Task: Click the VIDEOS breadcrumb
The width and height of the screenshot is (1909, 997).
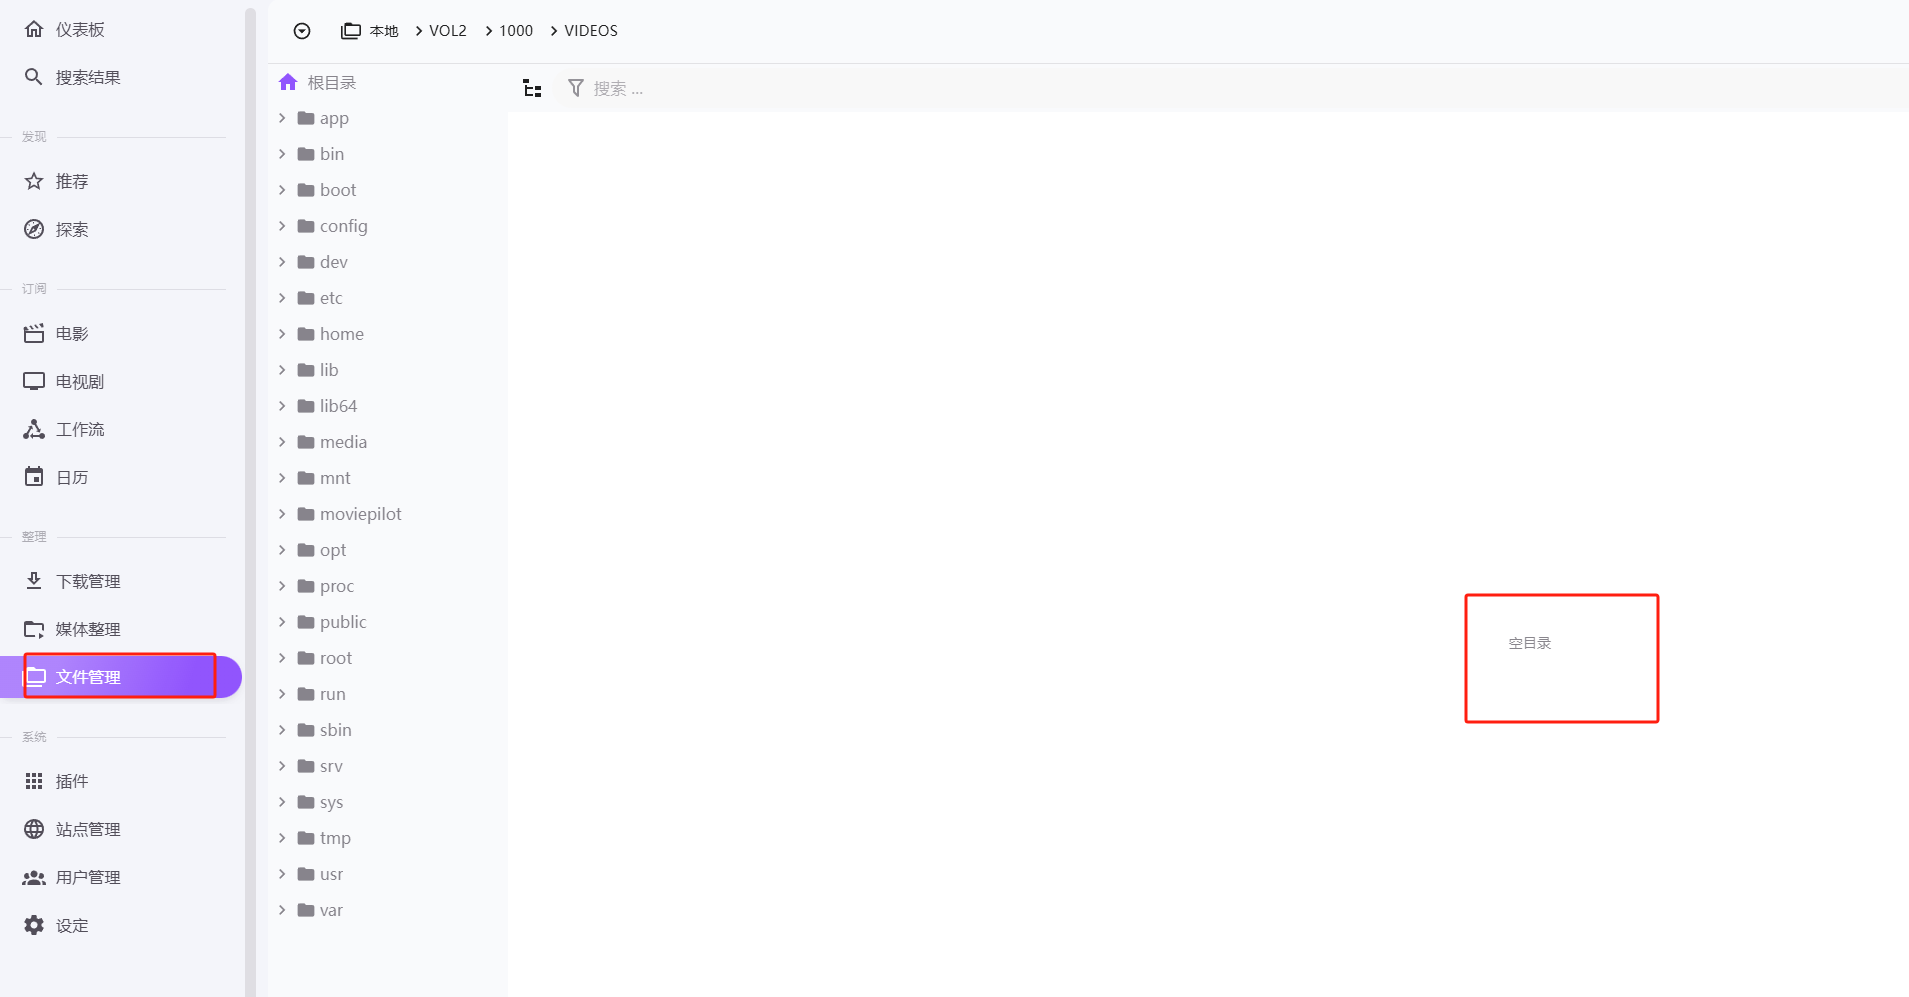Action: (591, 31)
